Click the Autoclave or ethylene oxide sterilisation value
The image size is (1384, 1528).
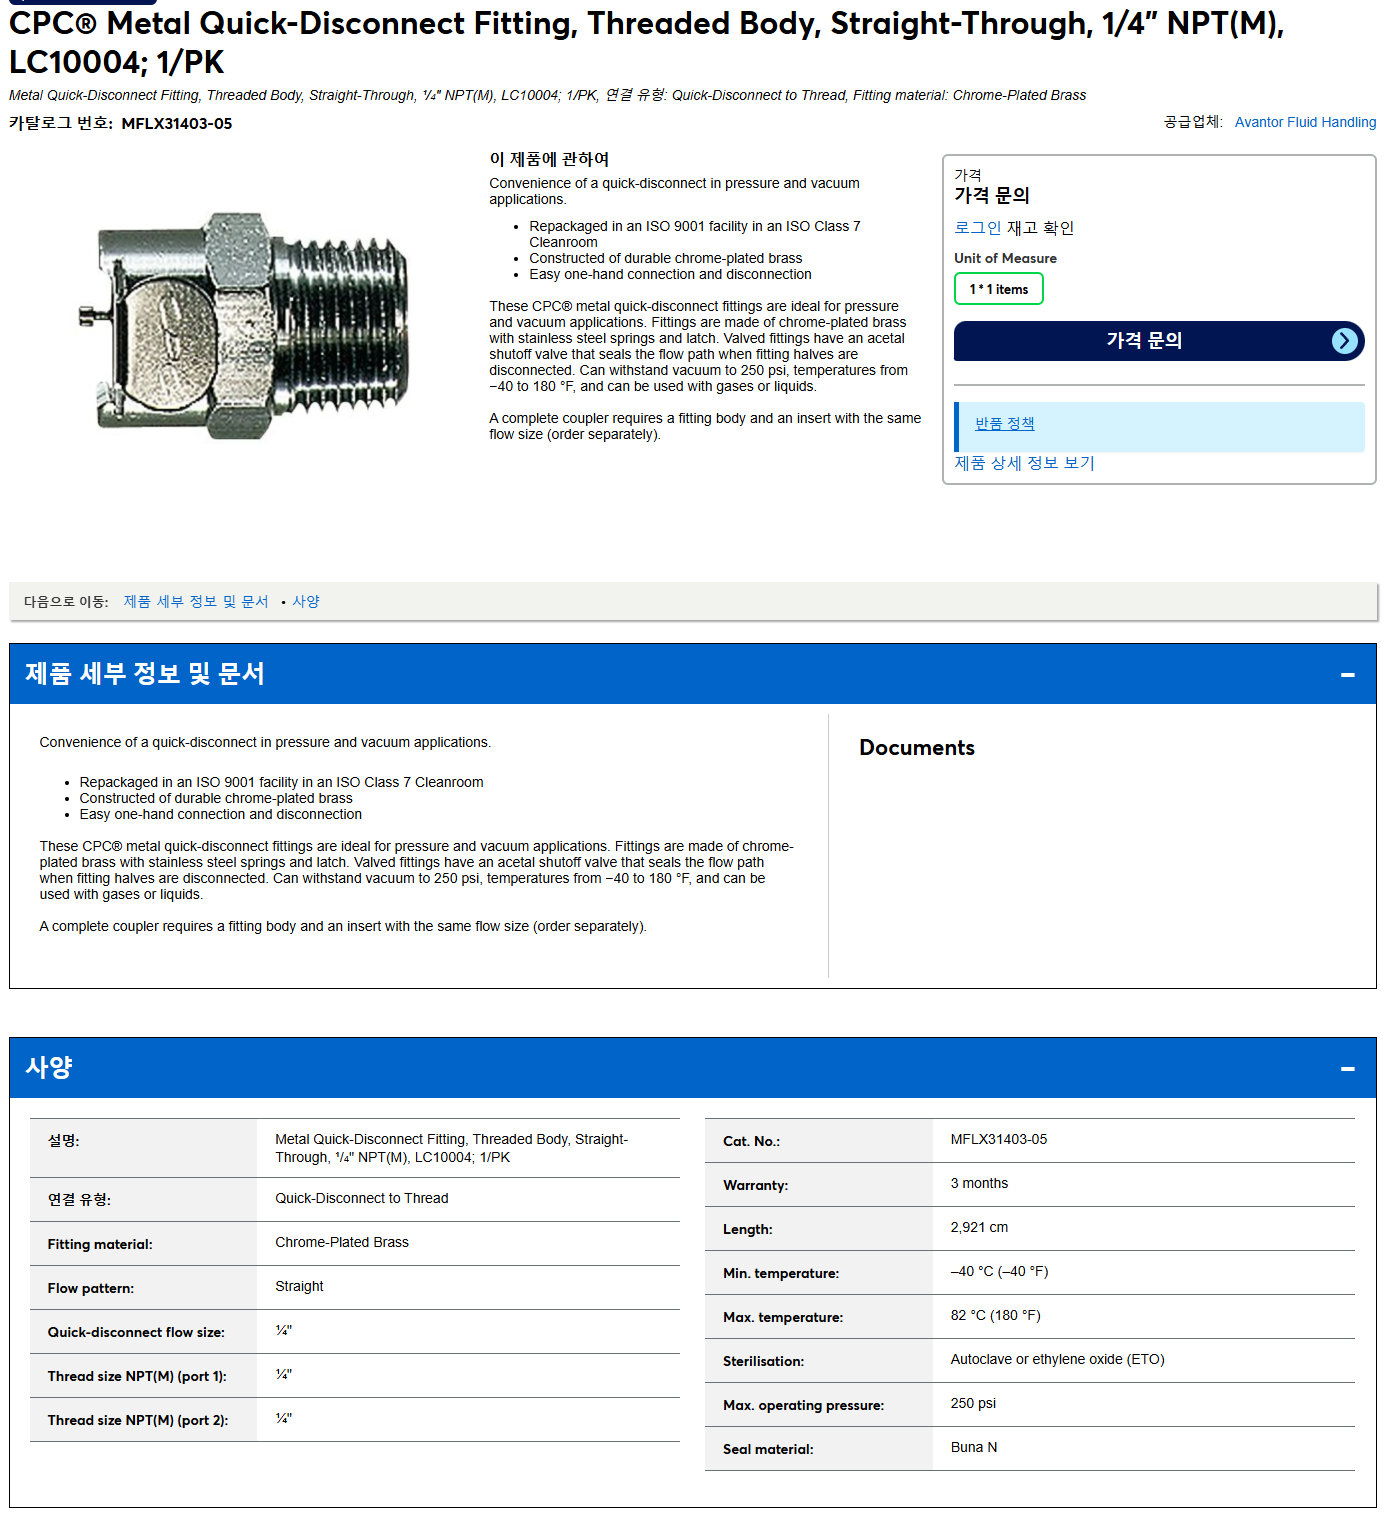1057,1360
